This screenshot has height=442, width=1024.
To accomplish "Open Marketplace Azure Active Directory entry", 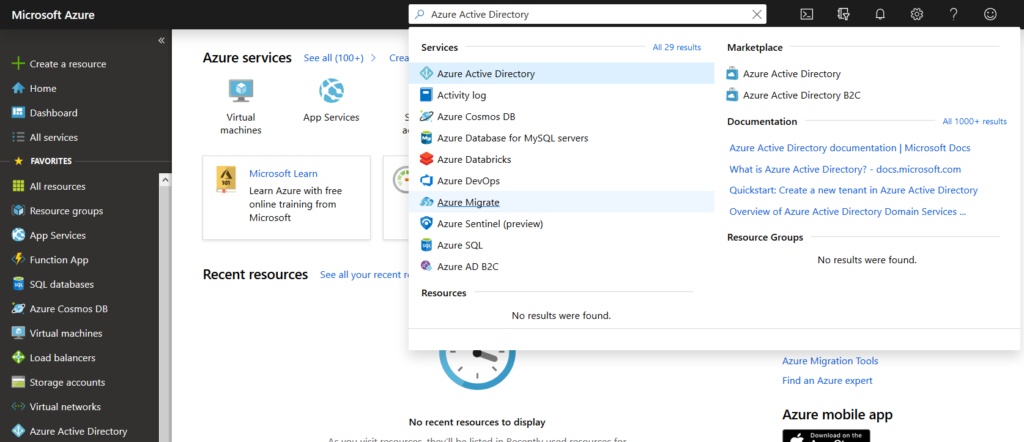I will coord(792,74).
